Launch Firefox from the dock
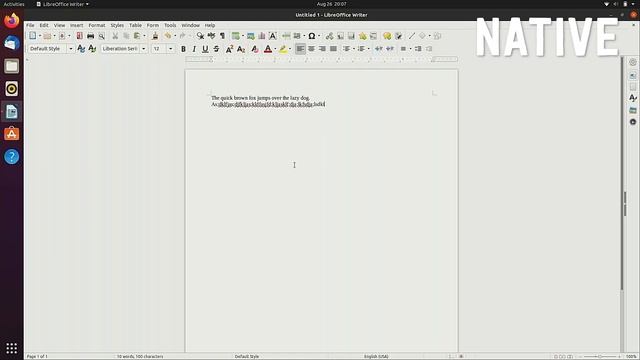Image resolution: width=640 pixels, height=360 pixels. click(x=11, y=20)
